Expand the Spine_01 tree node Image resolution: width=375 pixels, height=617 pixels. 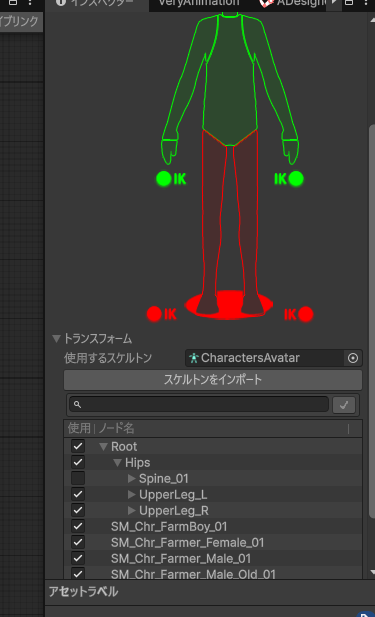131,478
